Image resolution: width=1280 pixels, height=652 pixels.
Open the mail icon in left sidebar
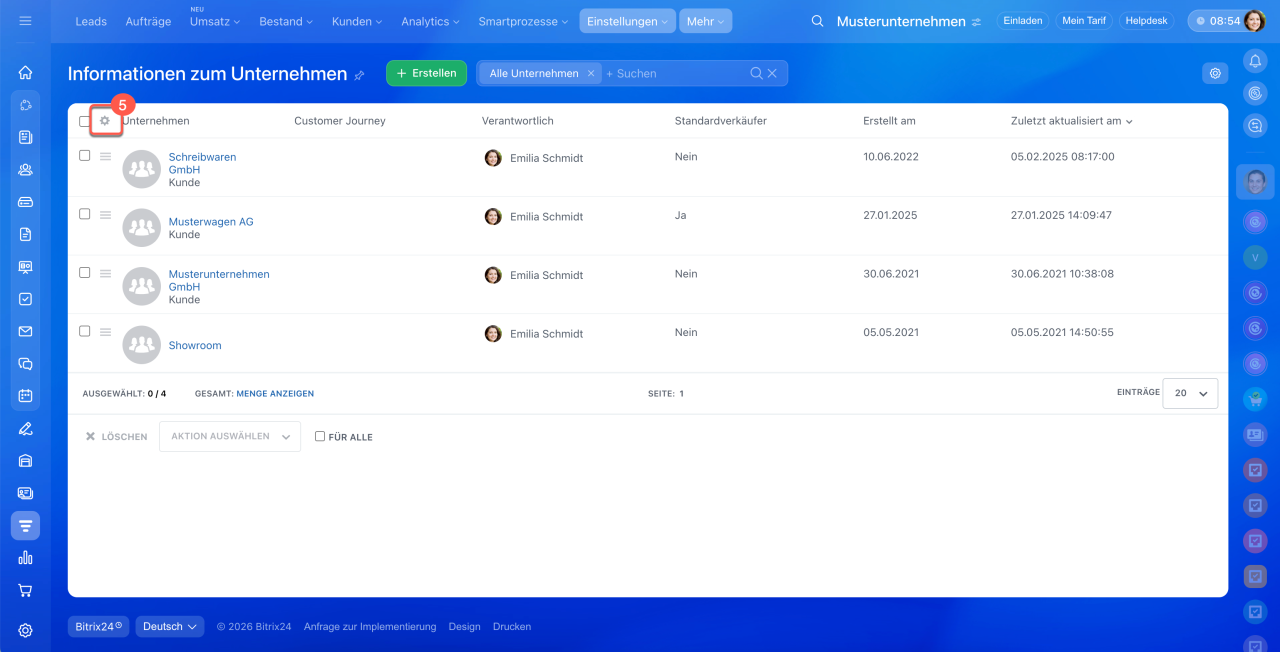pos(26,331)
